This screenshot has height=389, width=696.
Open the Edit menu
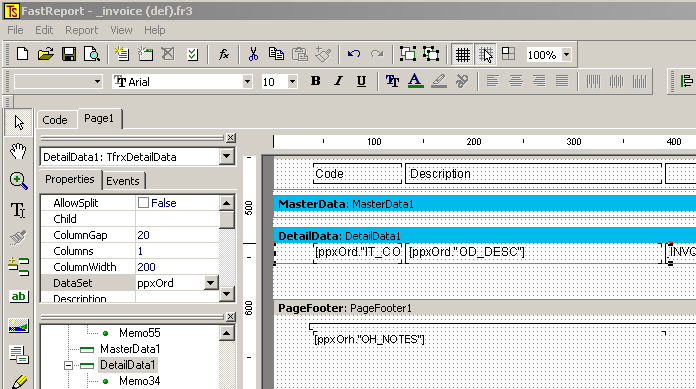pos(44,30)
